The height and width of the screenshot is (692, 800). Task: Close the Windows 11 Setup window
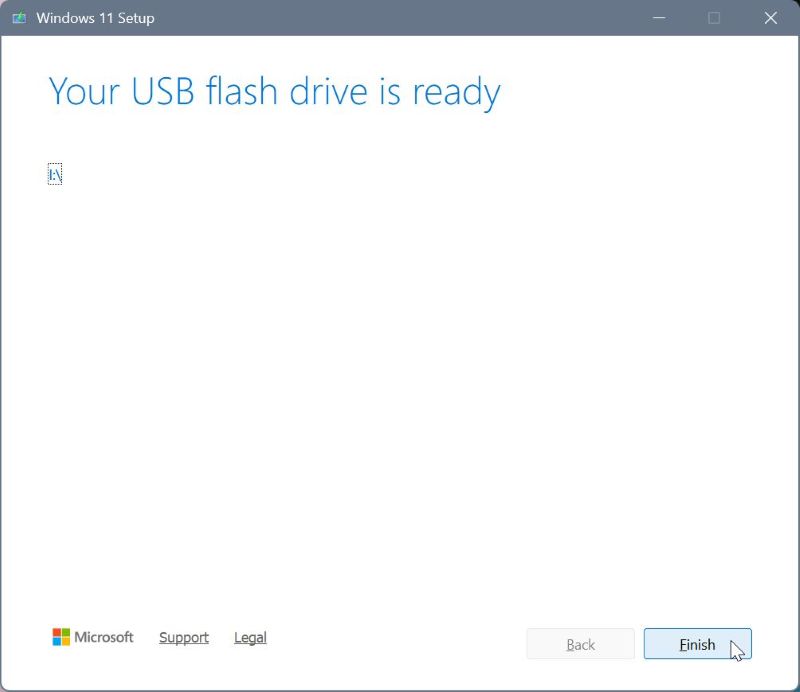(x=770, y=18)
